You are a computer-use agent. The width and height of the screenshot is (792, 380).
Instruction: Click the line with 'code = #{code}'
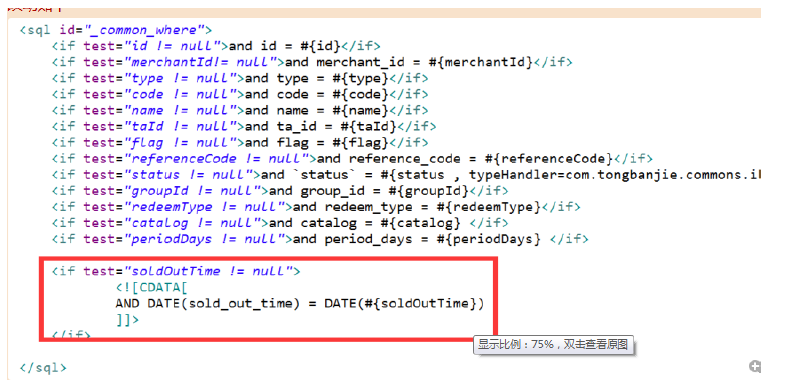coord(239,94)
